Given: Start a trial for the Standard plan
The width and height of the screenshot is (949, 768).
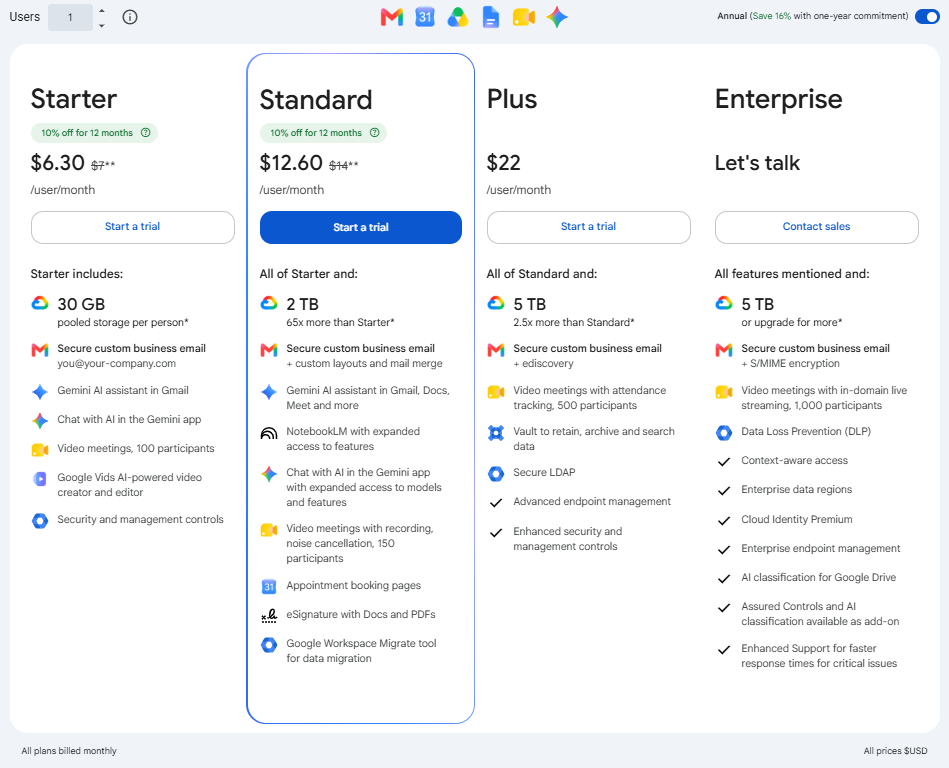Looking at the screenshot, I should pyautogui.click(x=361, y=228).
